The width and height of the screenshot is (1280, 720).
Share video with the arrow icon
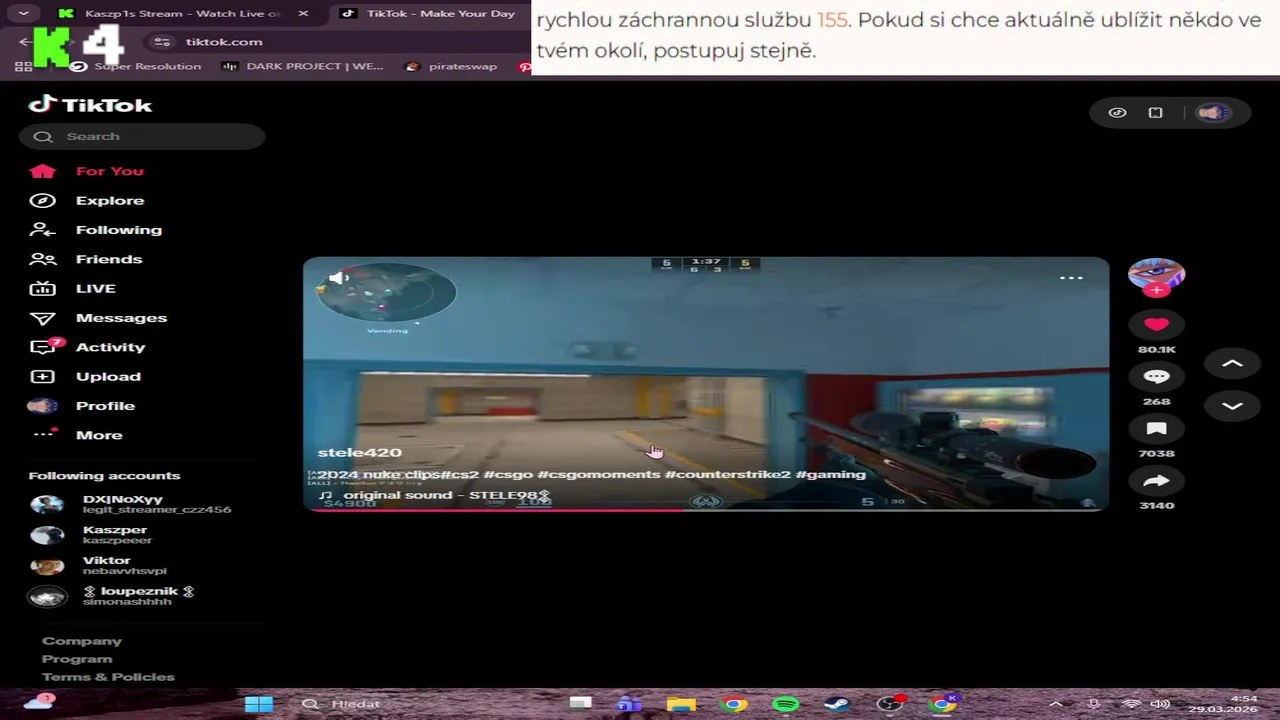click(1156, 481)
